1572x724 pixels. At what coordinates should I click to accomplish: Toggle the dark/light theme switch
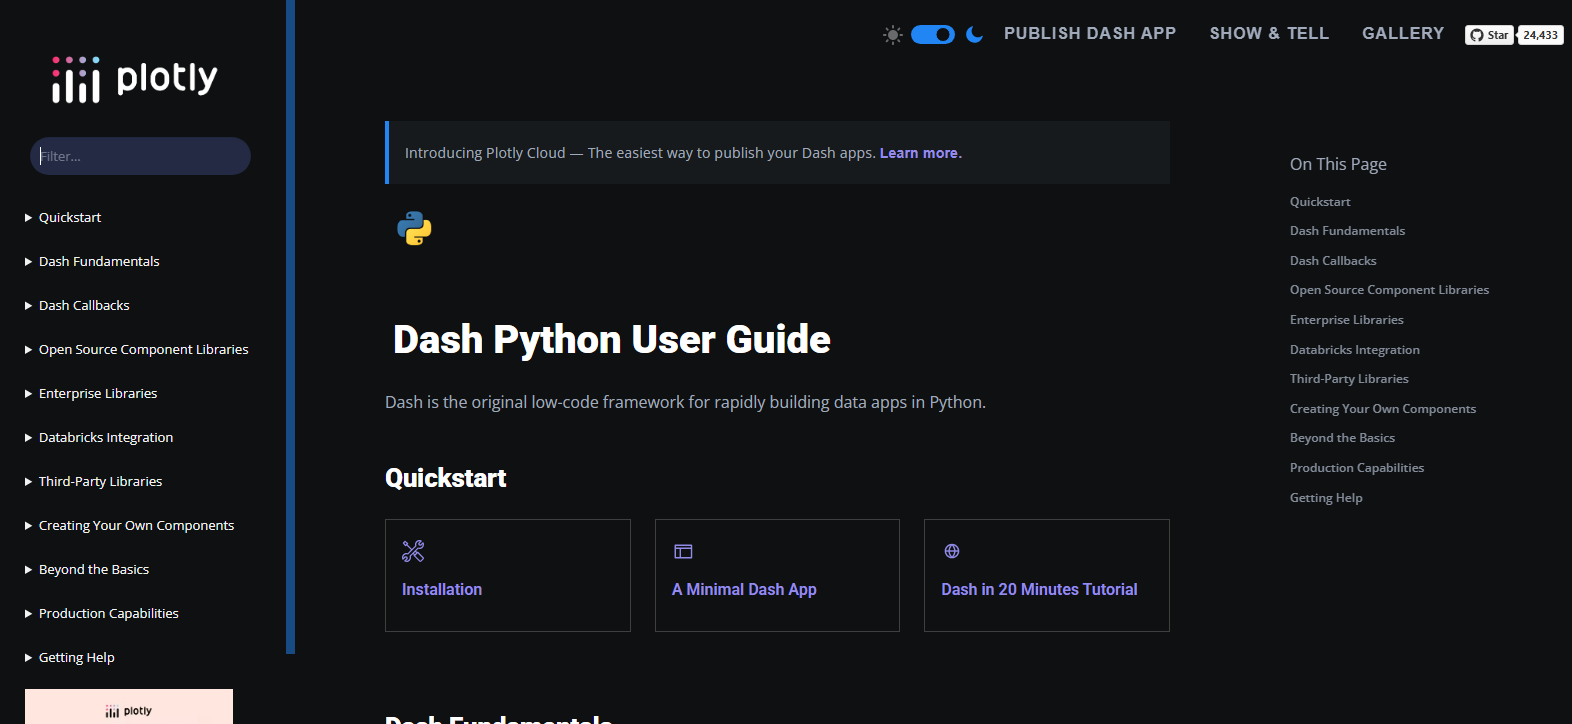coord(932,35)
